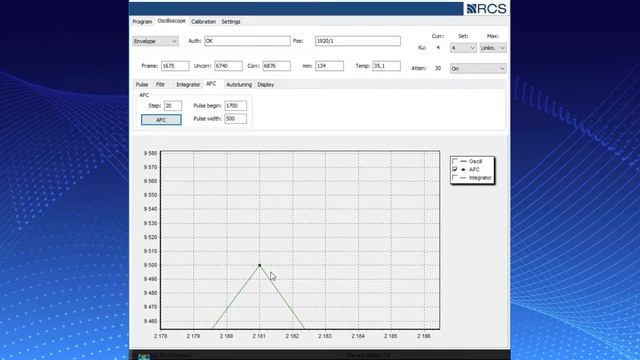640x360 pixels.
Task: Click the Pulse width field
Action: coord(236,119)
